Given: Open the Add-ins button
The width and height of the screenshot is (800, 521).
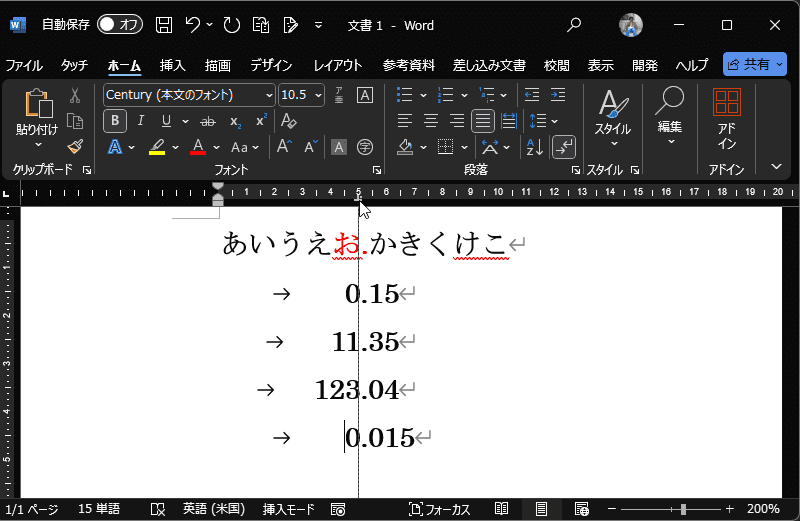Looking at the screenshot, I should pos(727,118).
